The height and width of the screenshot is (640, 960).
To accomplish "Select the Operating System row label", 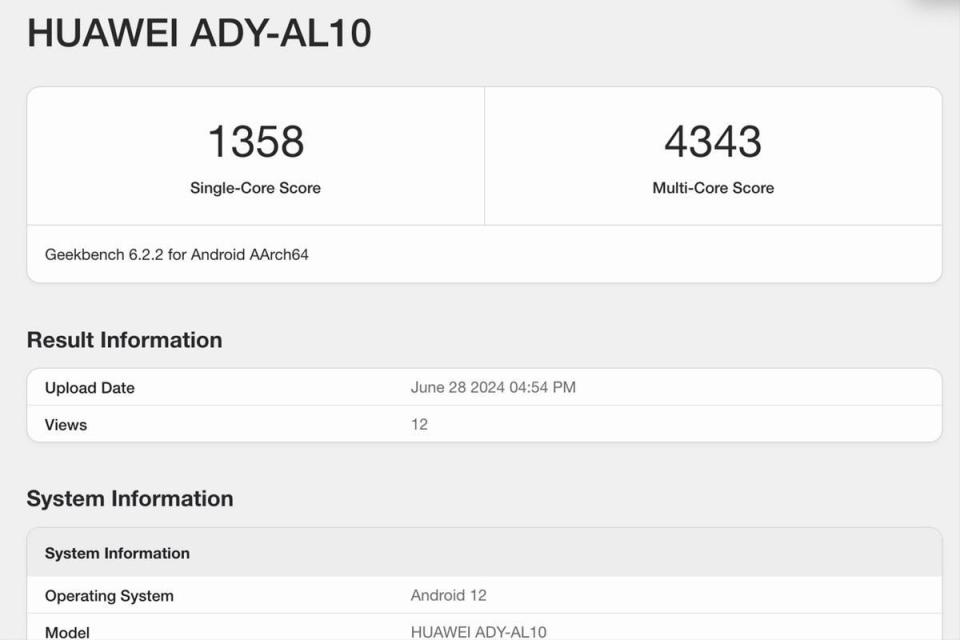I will point(109,596).
